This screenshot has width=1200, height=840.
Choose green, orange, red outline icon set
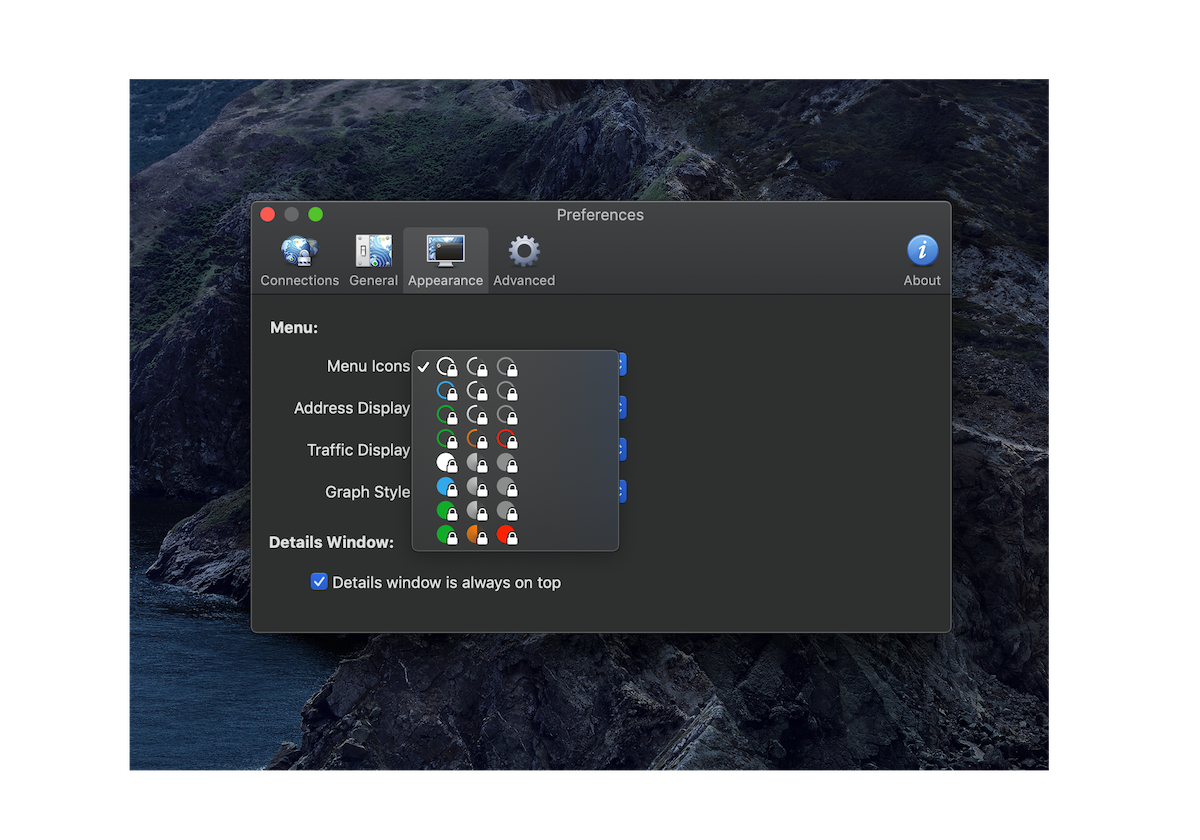pos(477,439)
